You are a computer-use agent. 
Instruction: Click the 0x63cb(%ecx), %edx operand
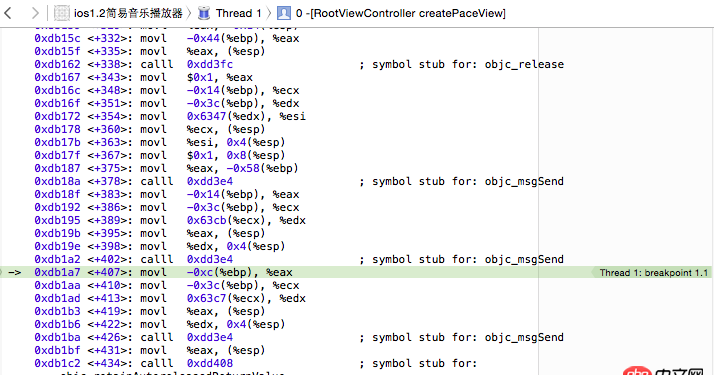click(x=246, y=220)
